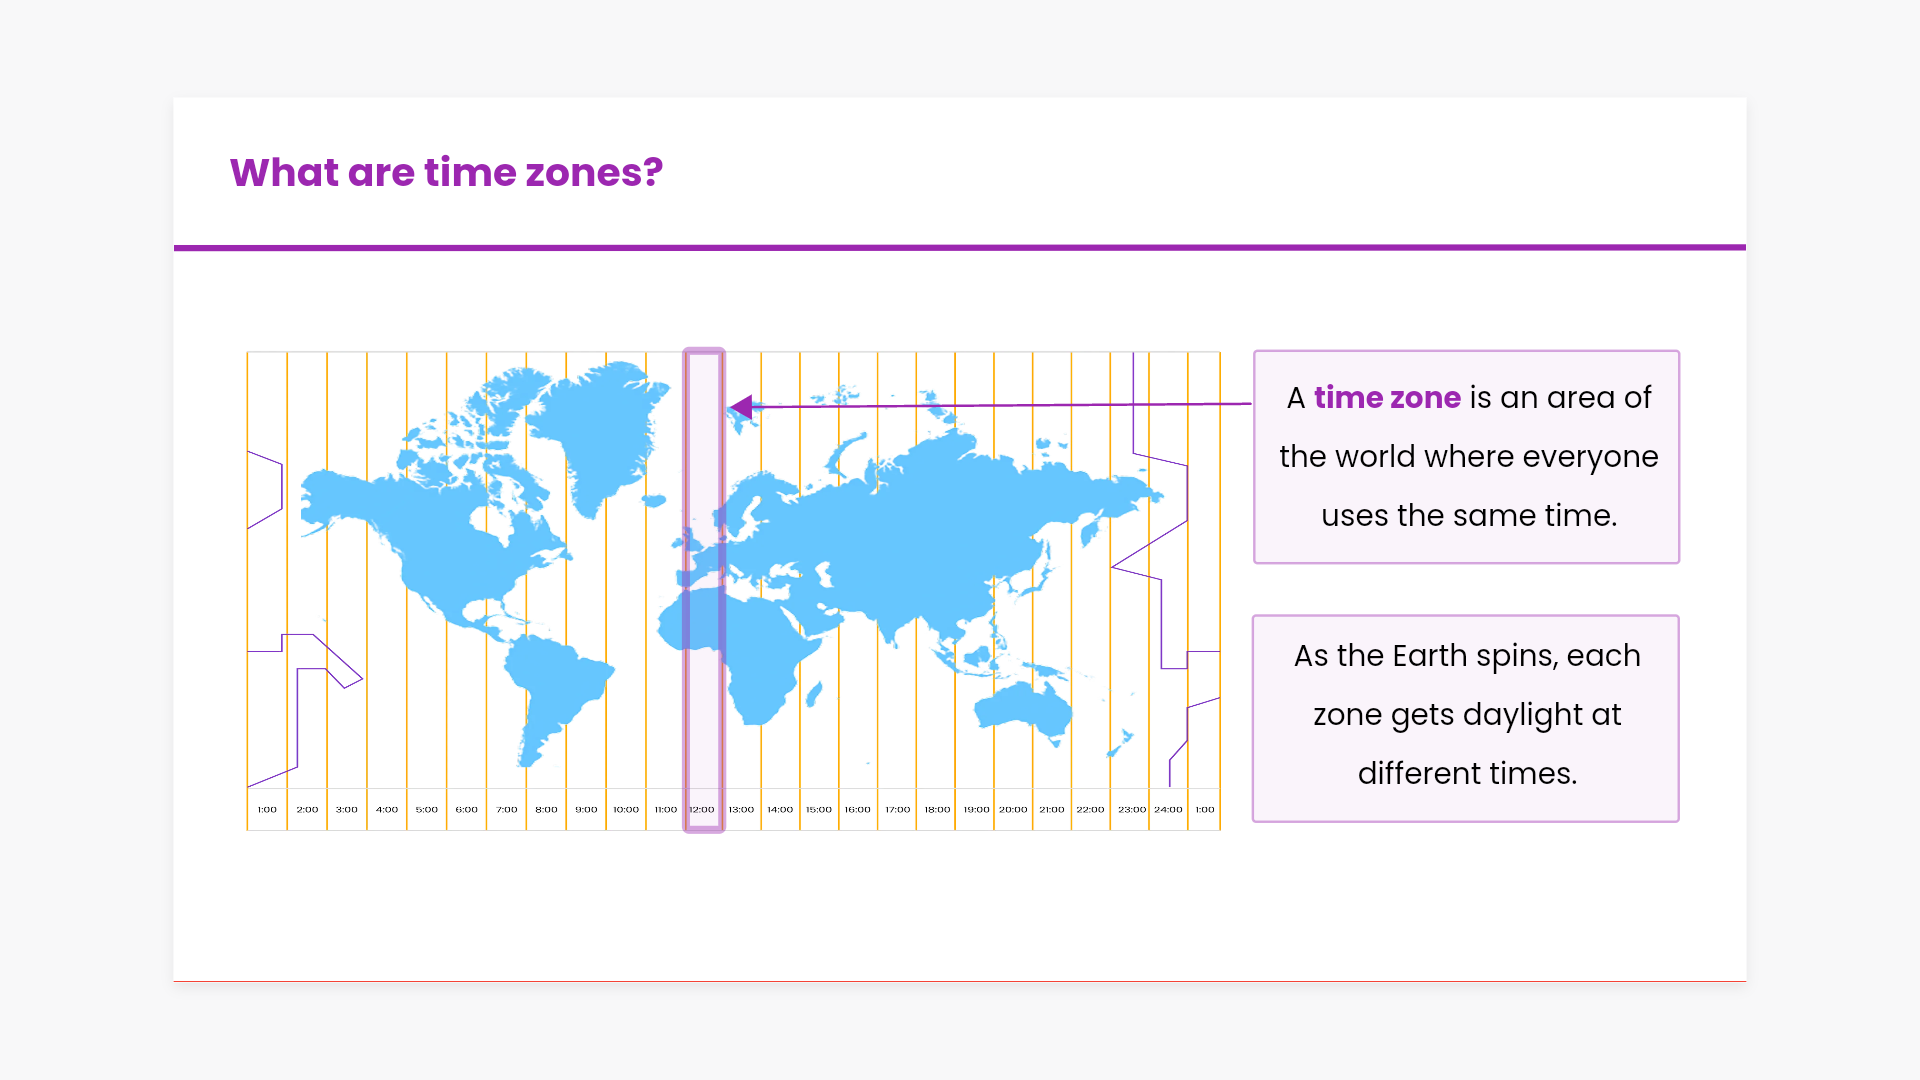Click the 6:00 label below the map
The width and height of the screenshot is (1920, 1080).
(467, 810)
